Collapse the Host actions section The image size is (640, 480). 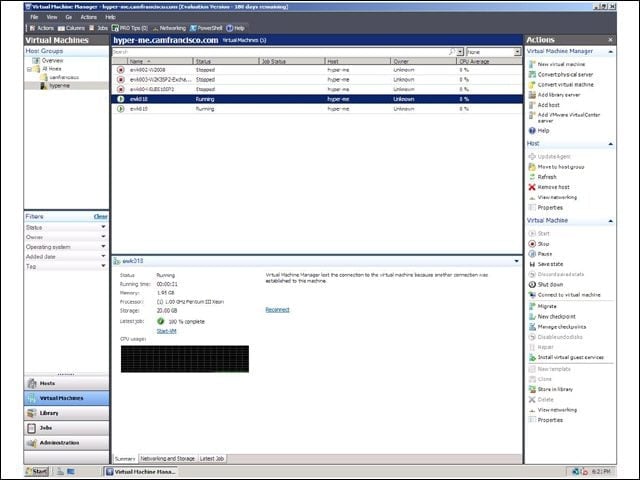(x=611, y=144)
